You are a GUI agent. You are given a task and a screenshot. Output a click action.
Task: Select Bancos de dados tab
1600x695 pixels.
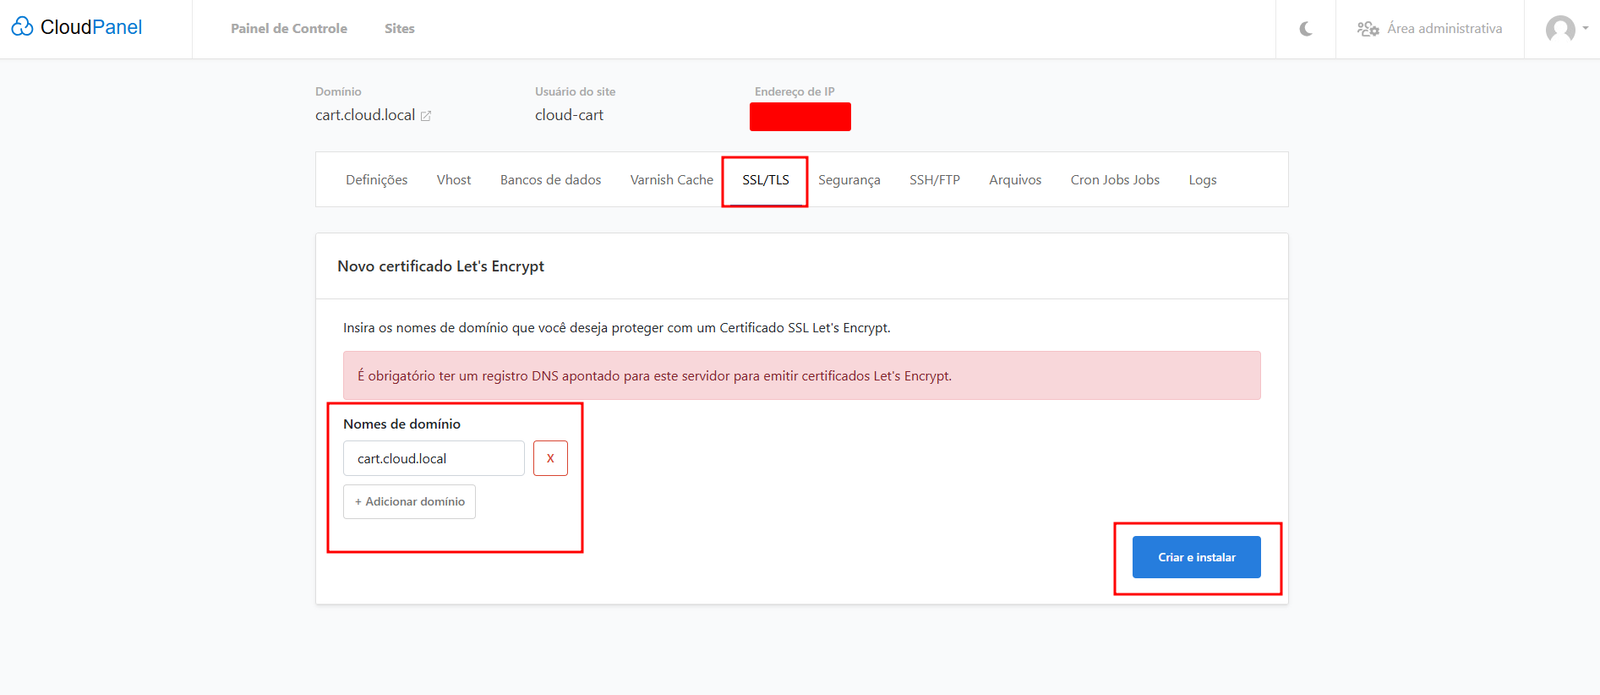(x=550, y=180)
